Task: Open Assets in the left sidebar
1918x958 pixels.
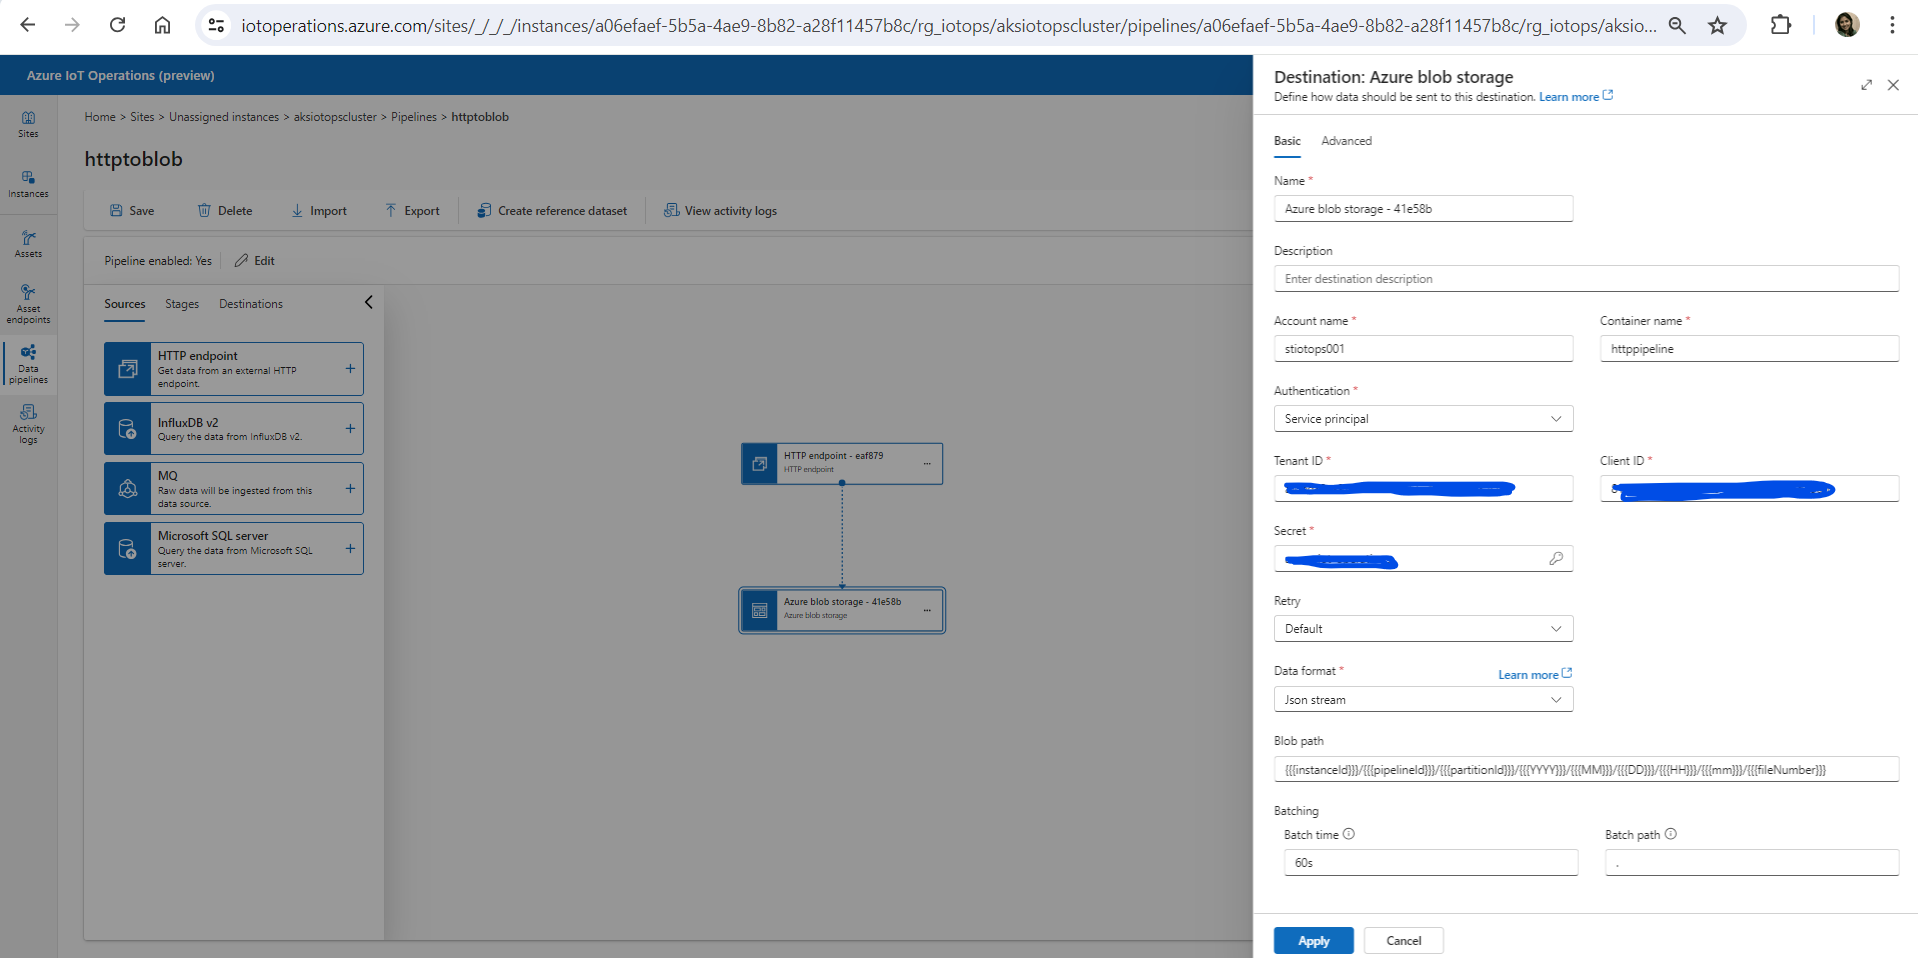Action: 28,244
